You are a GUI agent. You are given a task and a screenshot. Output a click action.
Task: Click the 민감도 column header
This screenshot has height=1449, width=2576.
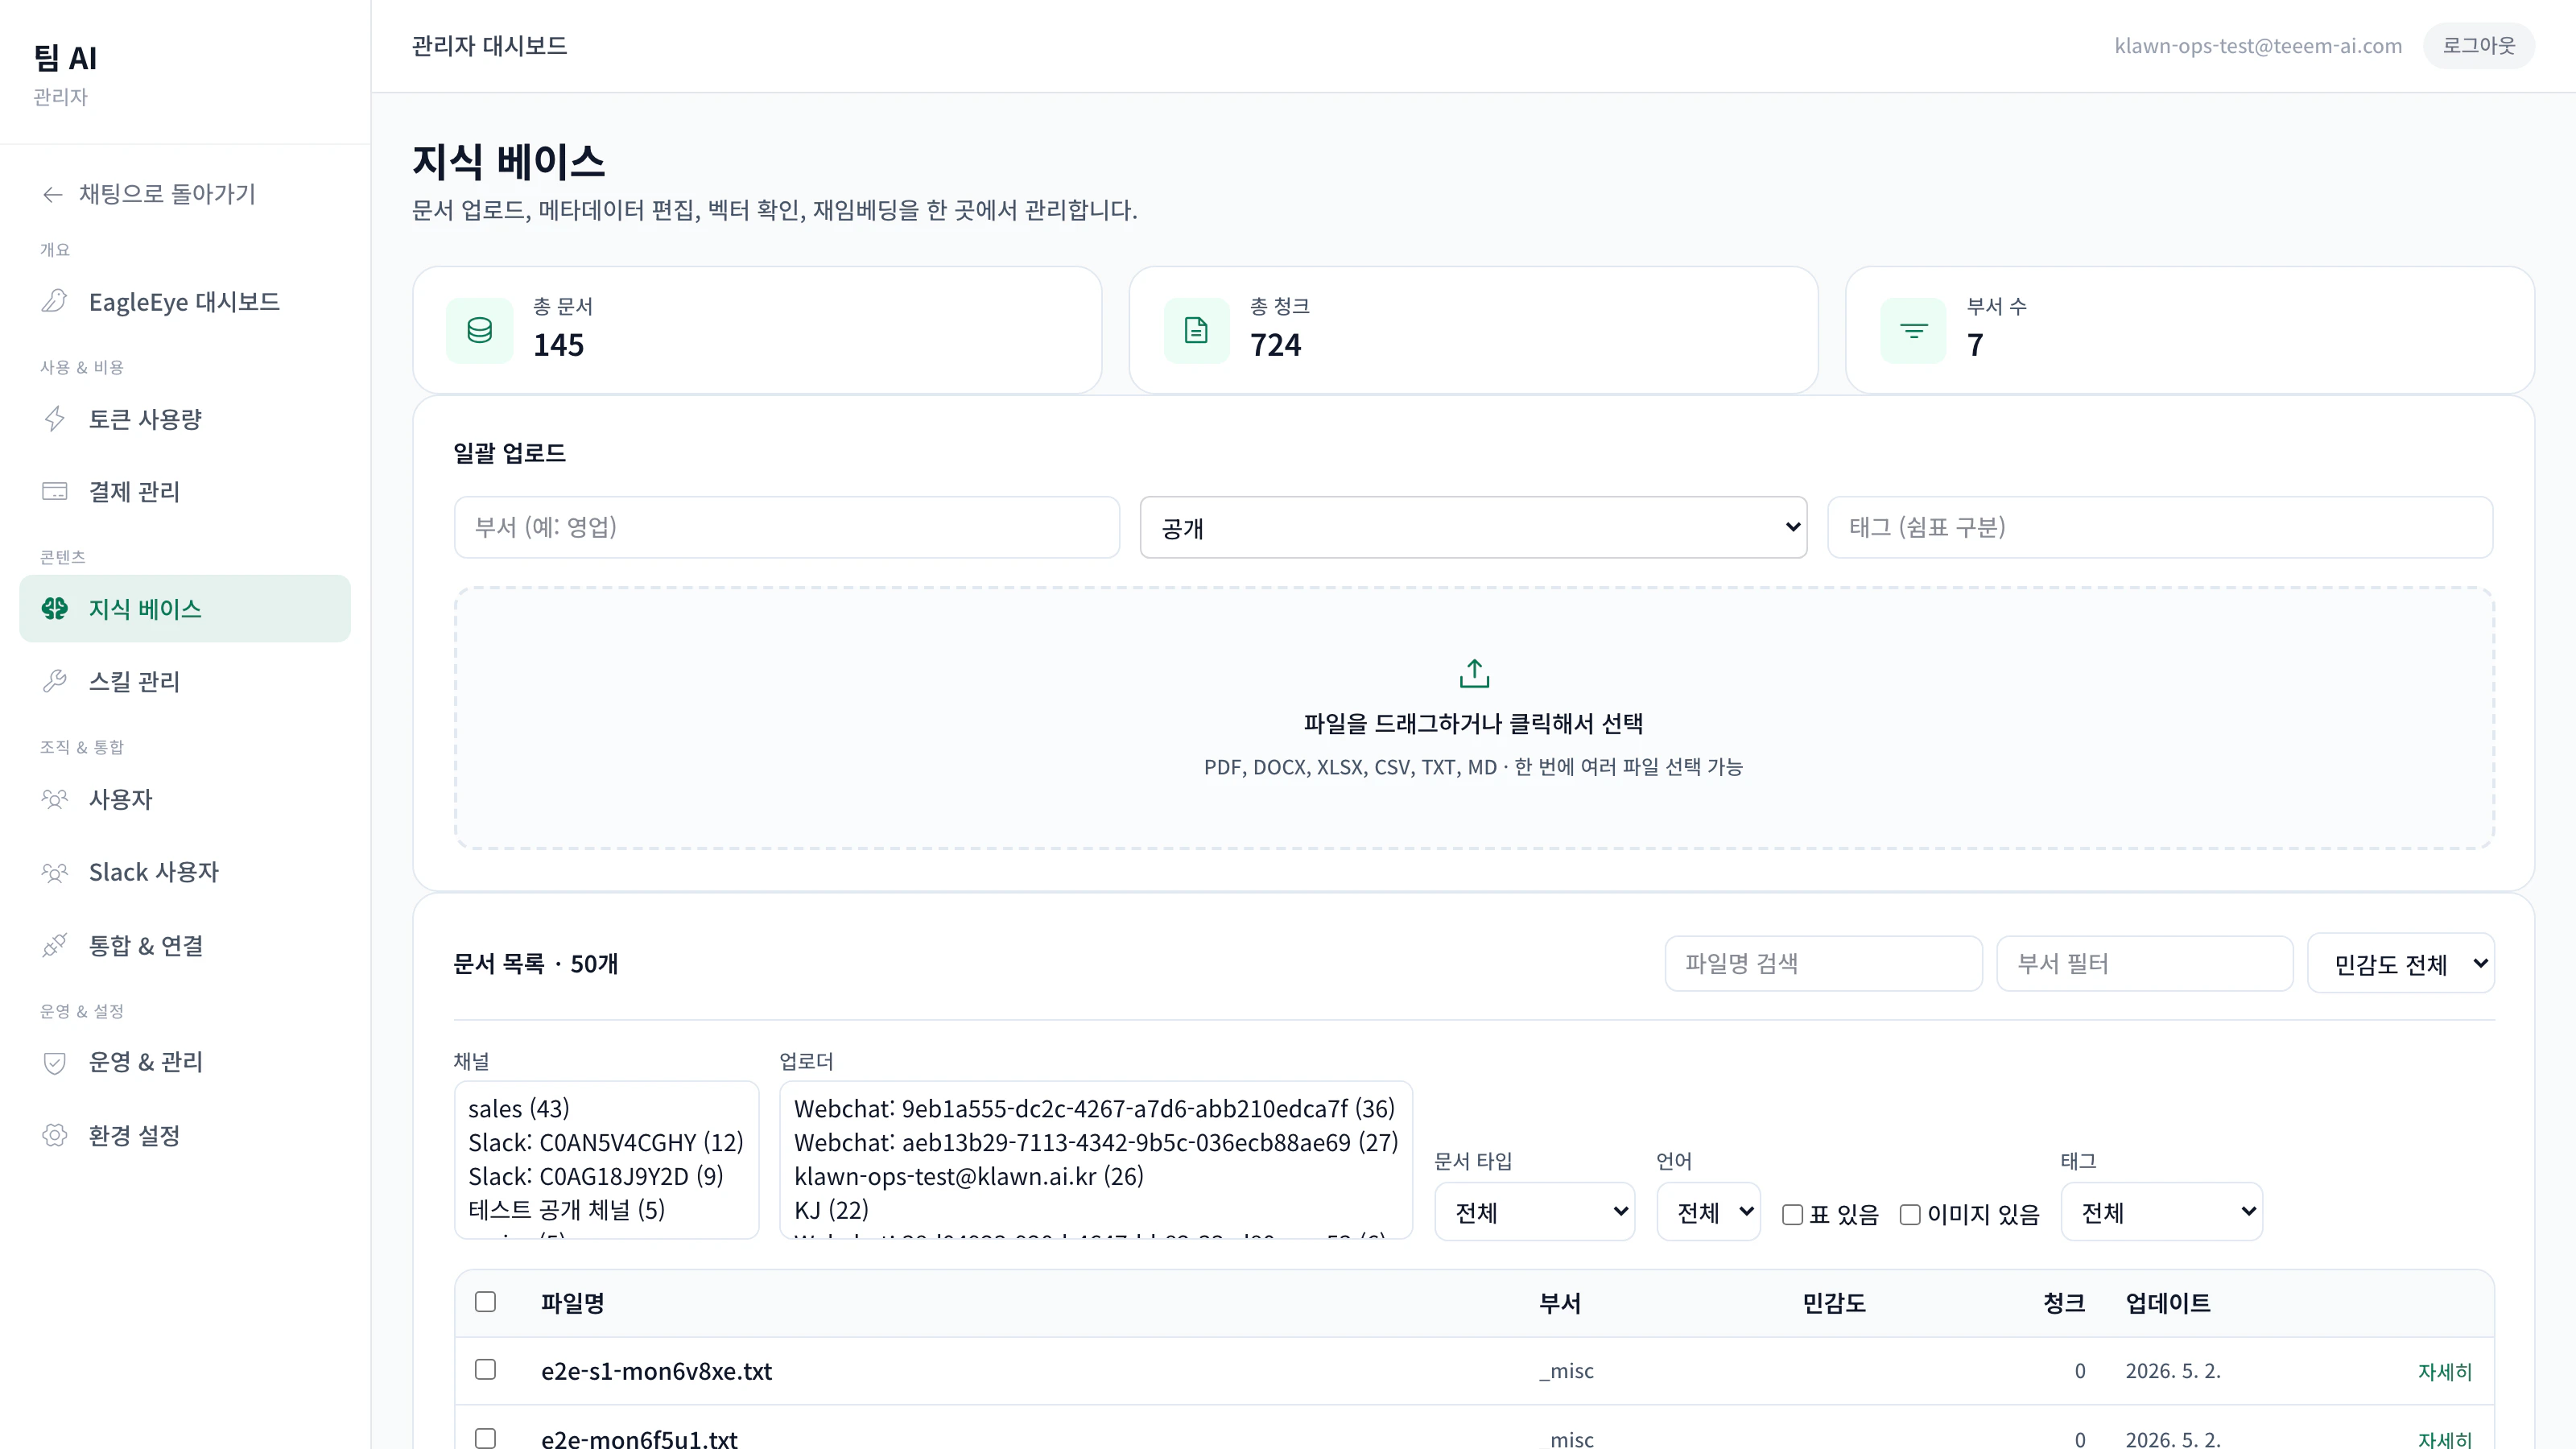point(1833,1303)
